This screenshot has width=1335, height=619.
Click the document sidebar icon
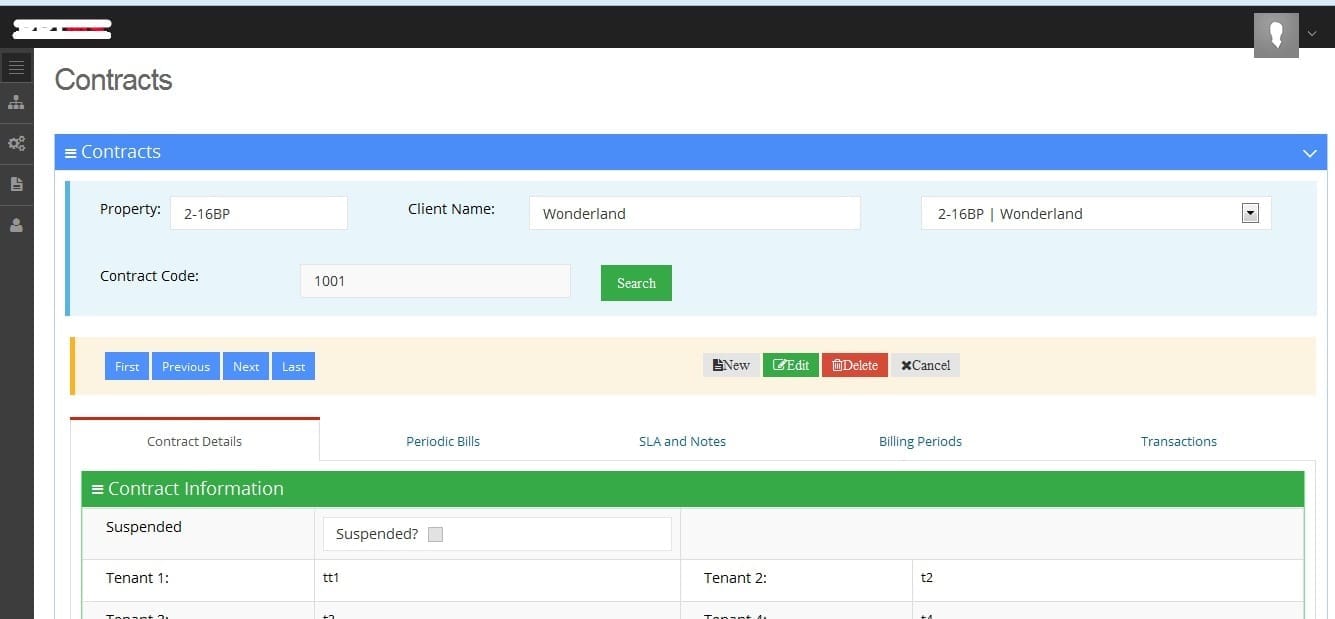click(16, 185)
